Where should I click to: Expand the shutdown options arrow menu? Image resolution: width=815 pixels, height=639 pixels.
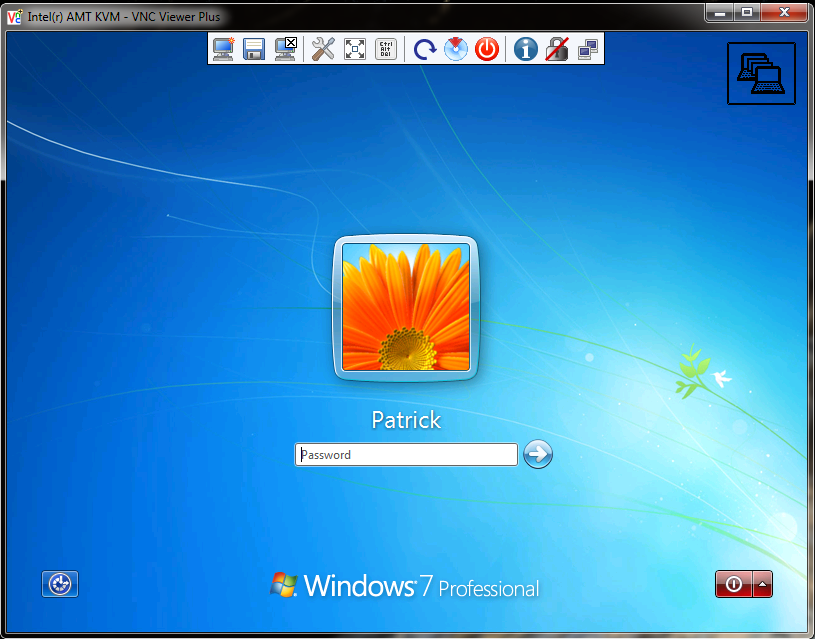click(x=762, y=584)
